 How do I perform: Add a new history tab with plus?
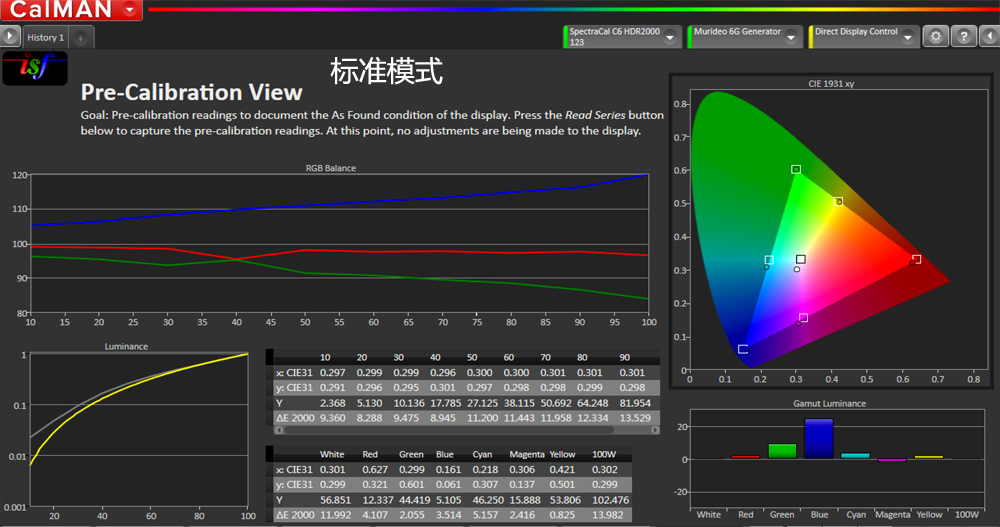pyautogui.click(x=81, y=38)
